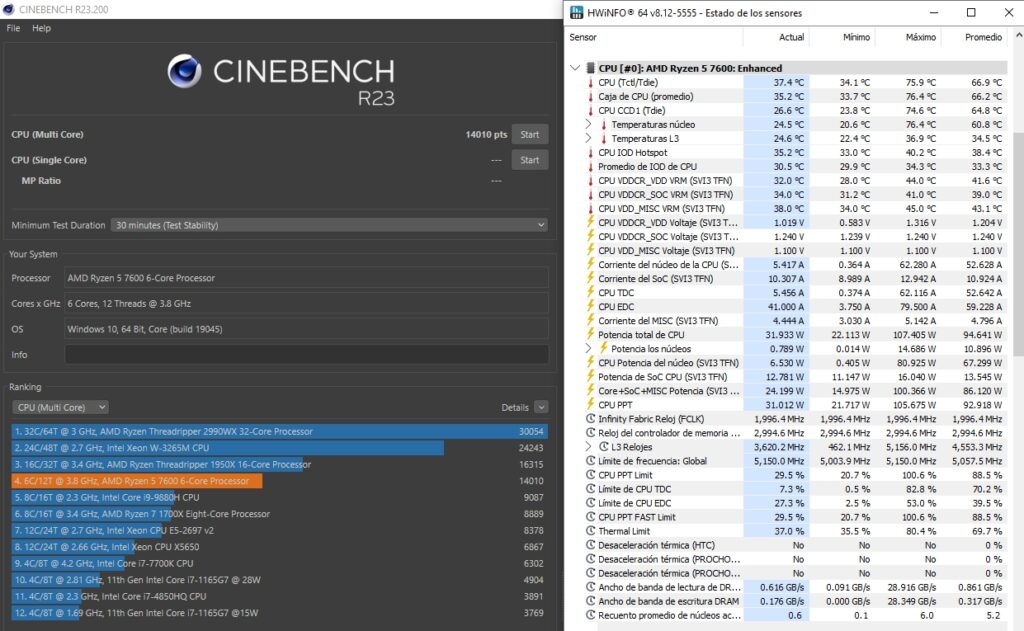Click the Actual column header

[x=792, y=37]
